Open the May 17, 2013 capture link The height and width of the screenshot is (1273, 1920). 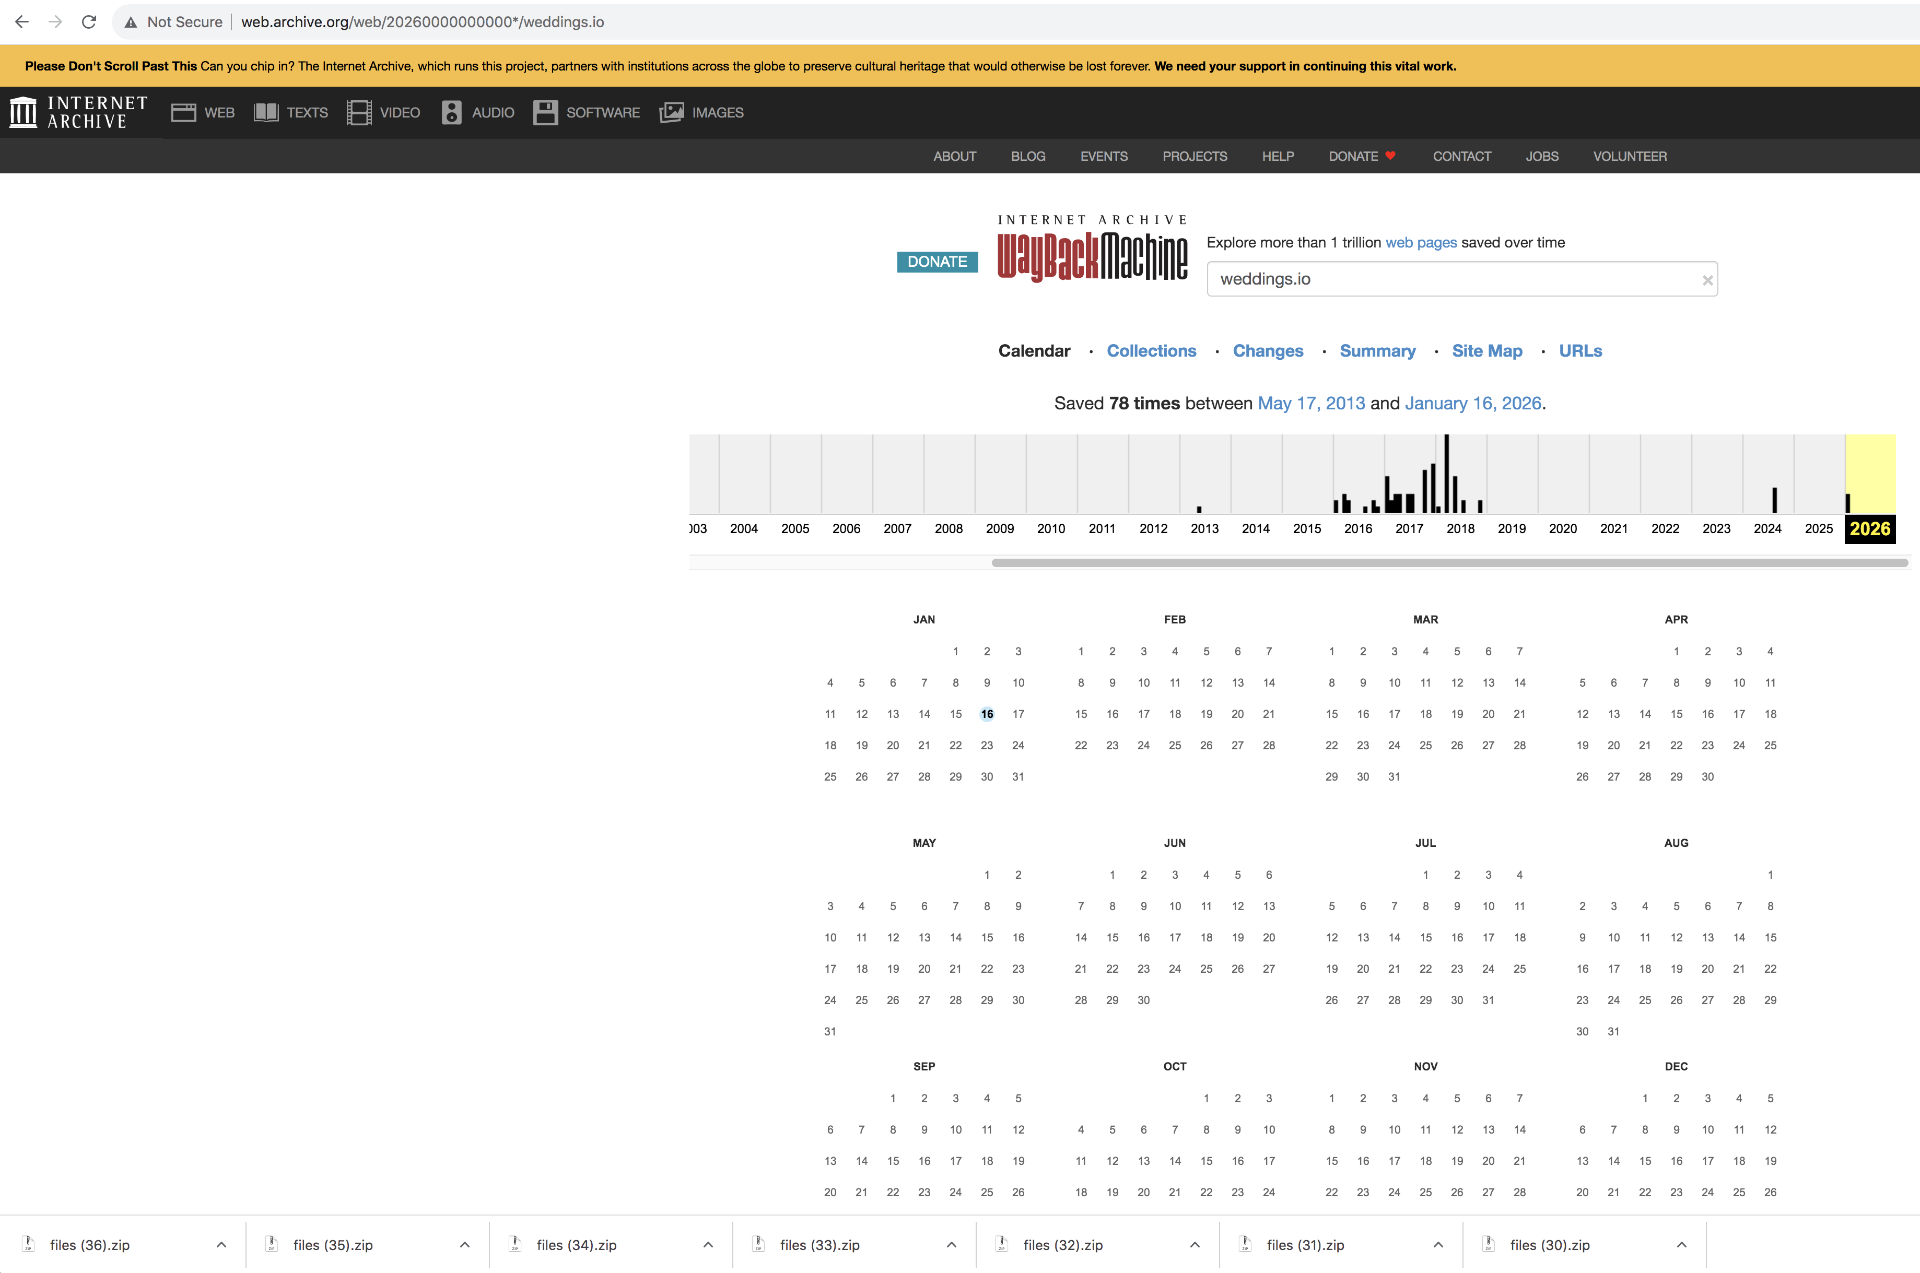[1311, 403]
